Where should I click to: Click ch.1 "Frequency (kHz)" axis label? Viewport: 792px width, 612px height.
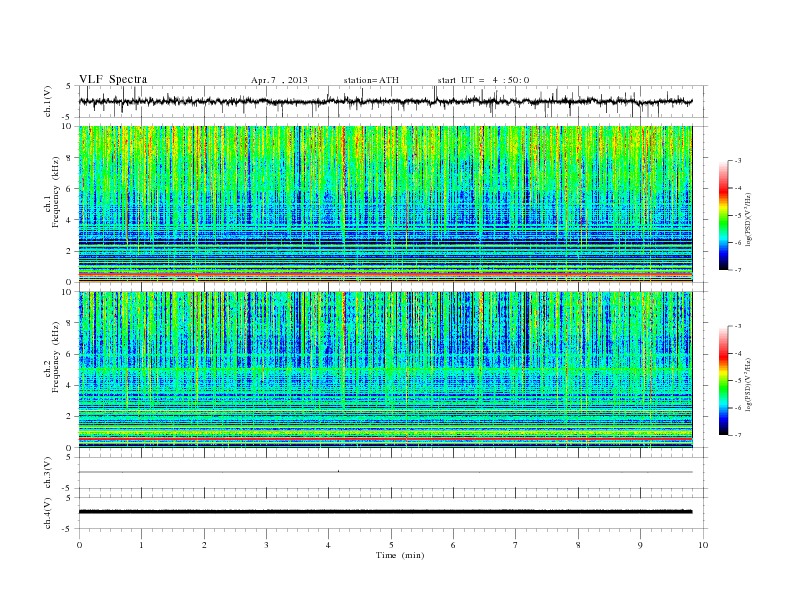click(x=56, y=192)
